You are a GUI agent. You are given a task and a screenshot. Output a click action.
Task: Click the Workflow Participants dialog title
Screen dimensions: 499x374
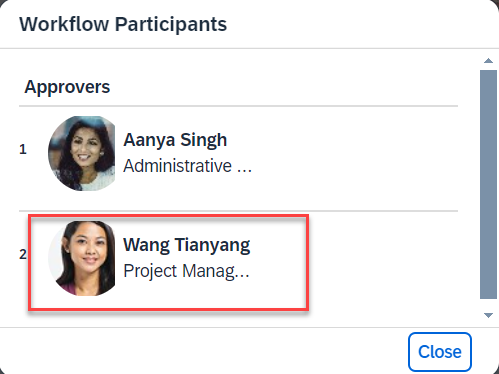[x=123, y=24]
